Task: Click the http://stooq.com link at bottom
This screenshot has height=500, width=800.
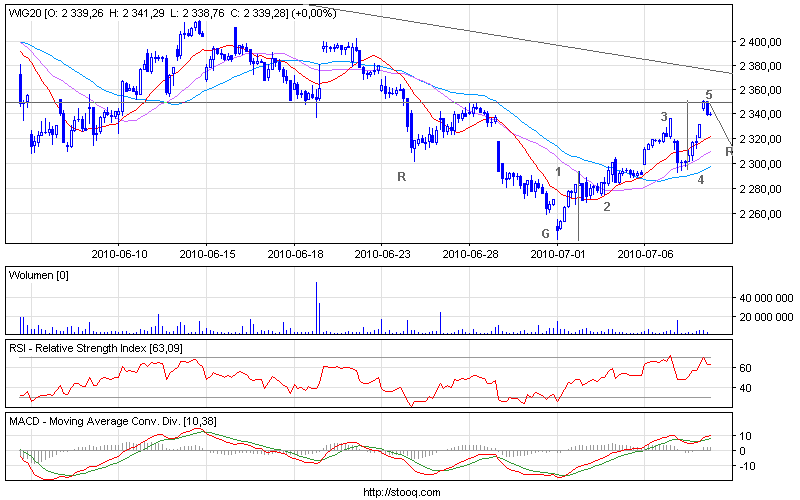Action: (399, 492)
